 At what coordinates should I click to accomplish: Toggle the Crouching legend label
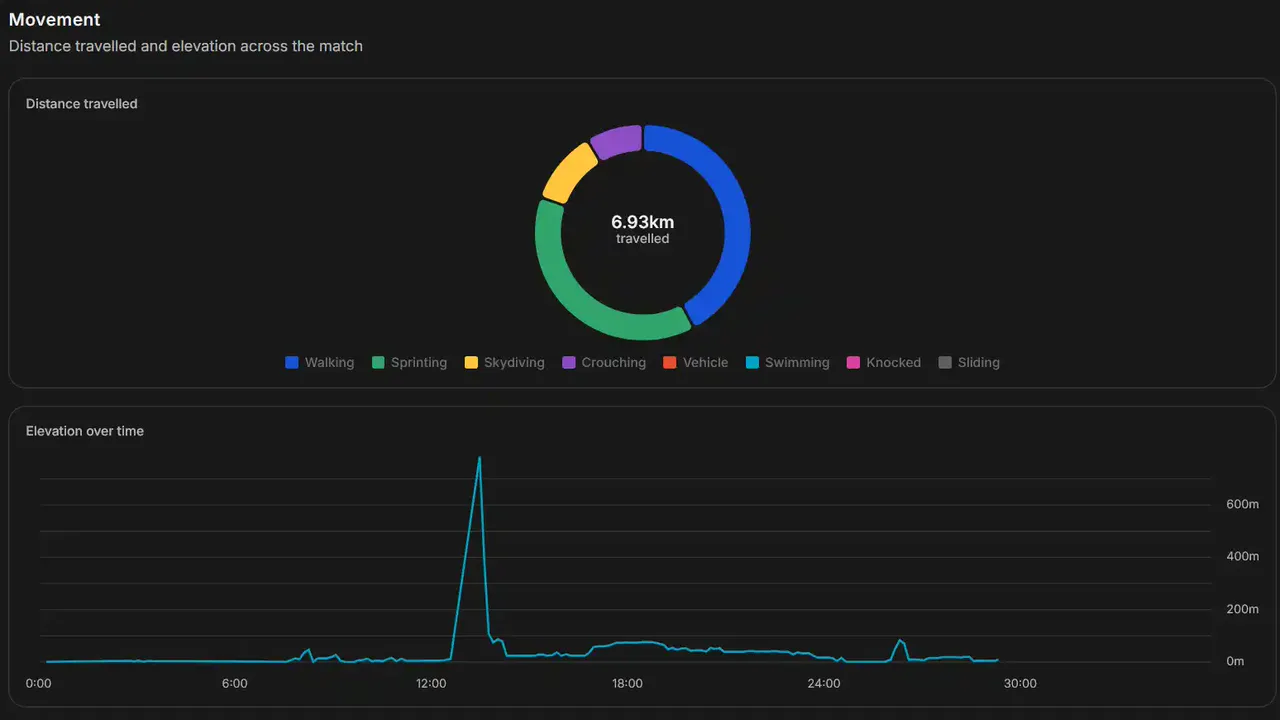click(614, 363)
